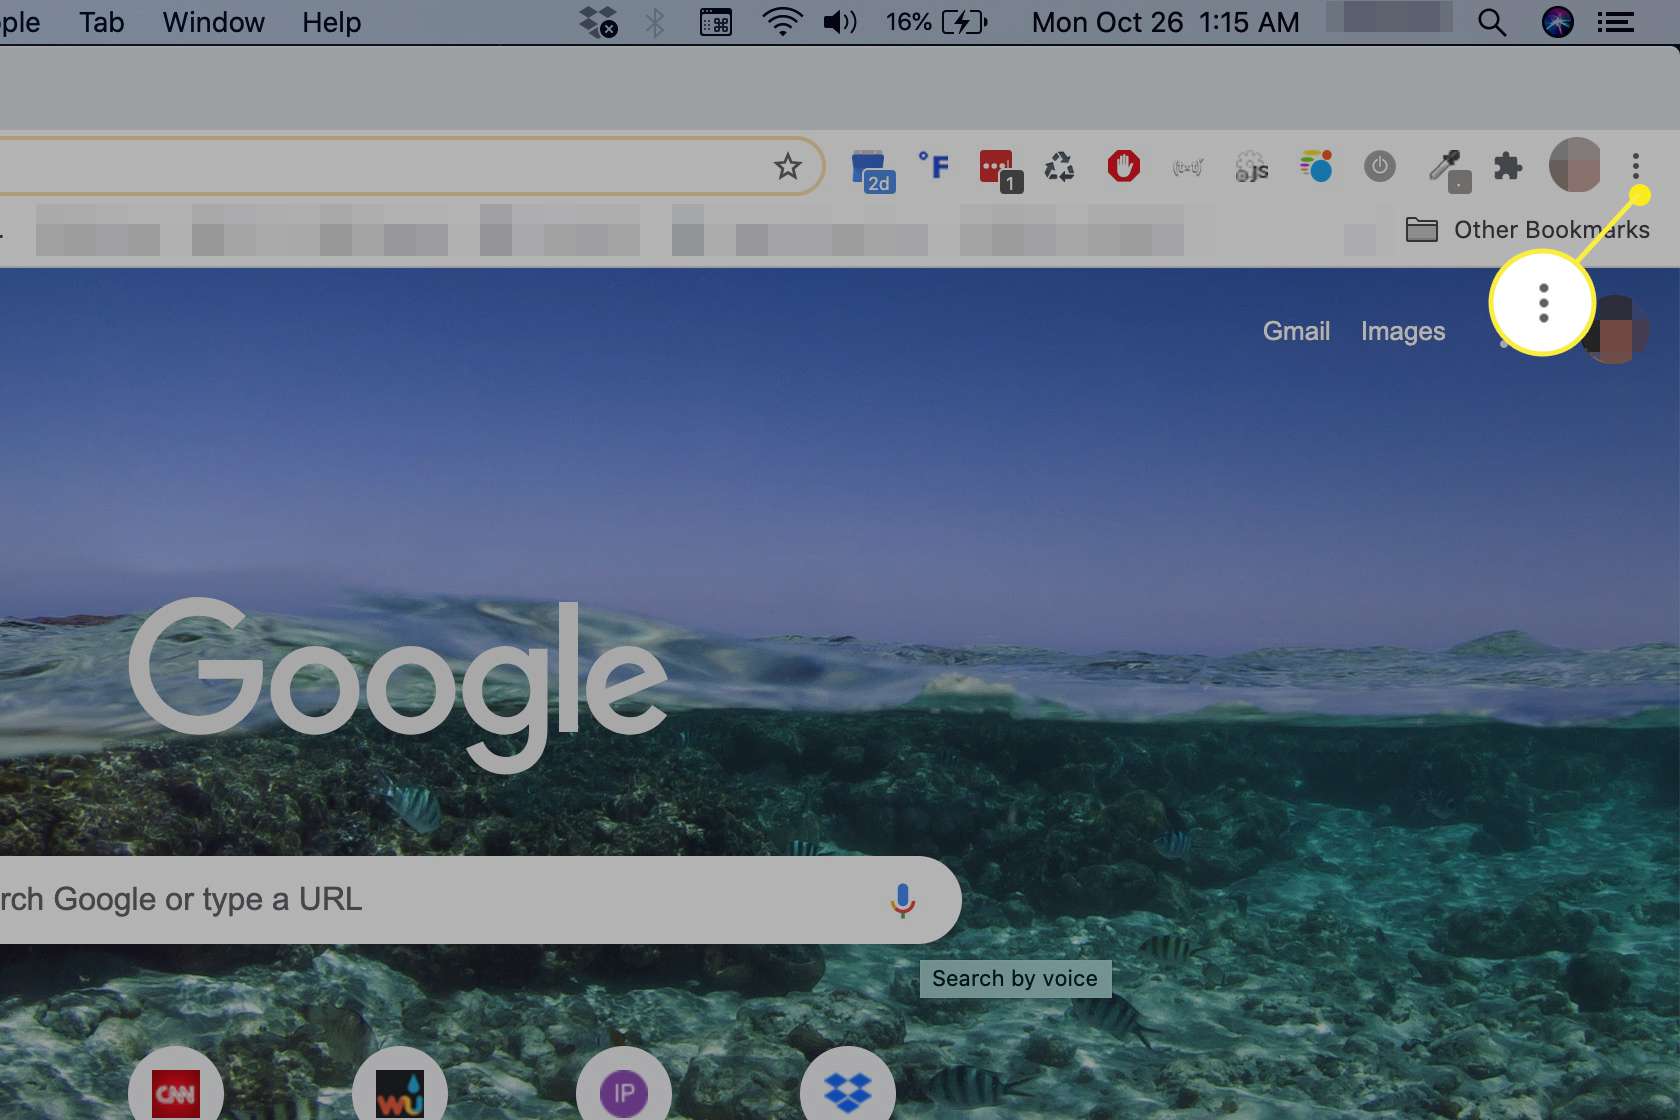Click the Google account avatar on the page
This screenshot has width=1680, height=1120.
[1618, 330]
